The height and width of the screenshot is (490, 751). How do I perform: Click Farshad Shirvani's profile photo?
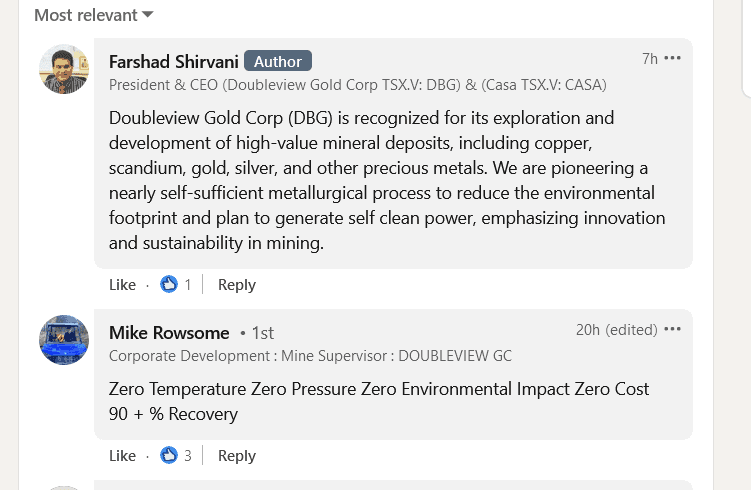click(64, 69)
